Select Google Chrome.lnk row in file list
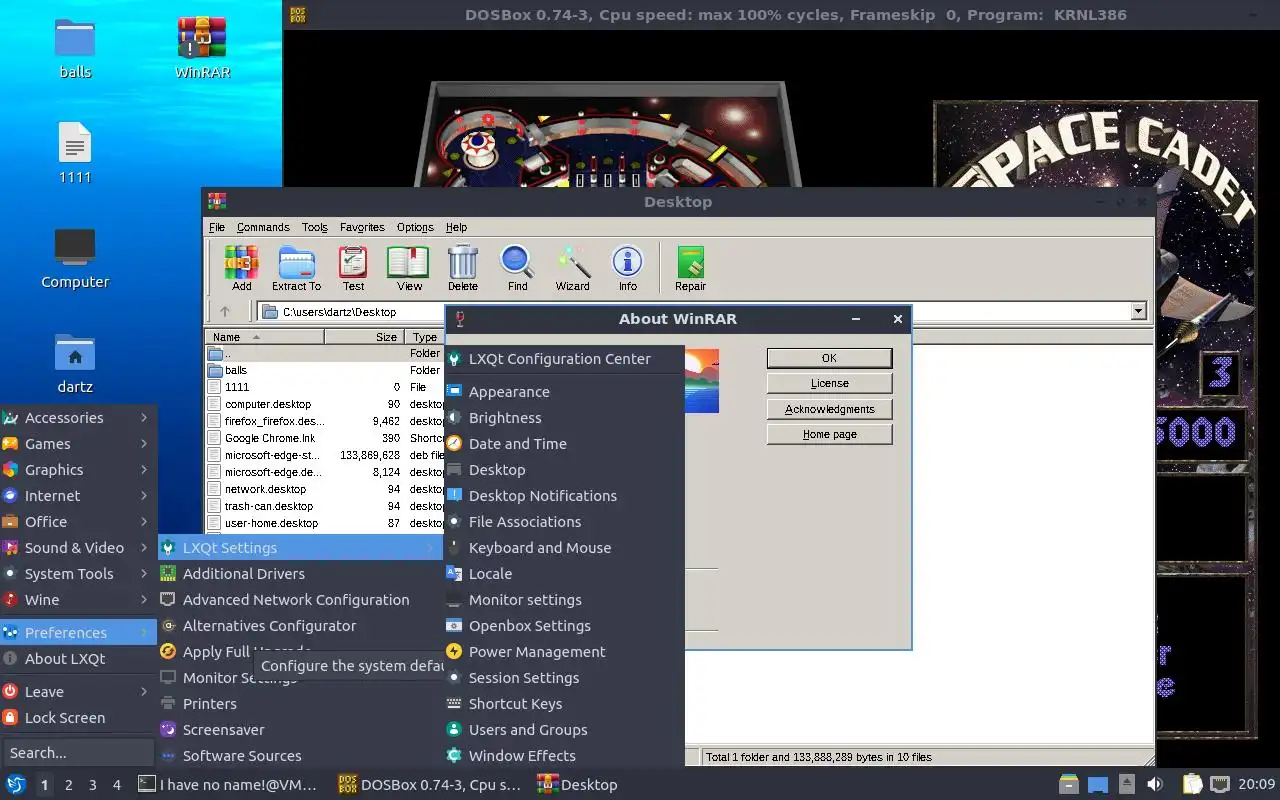The width and height of the screenshot is (1280, 800). 324,438
